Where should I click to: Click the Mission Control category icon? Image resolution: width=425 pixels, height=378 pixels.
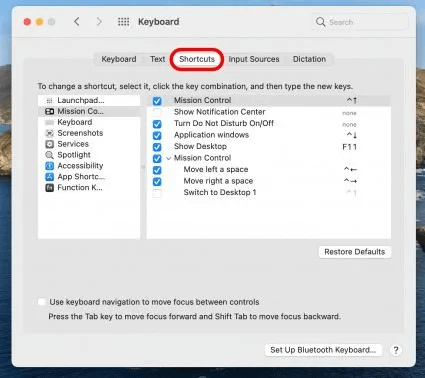coord(49,111)
